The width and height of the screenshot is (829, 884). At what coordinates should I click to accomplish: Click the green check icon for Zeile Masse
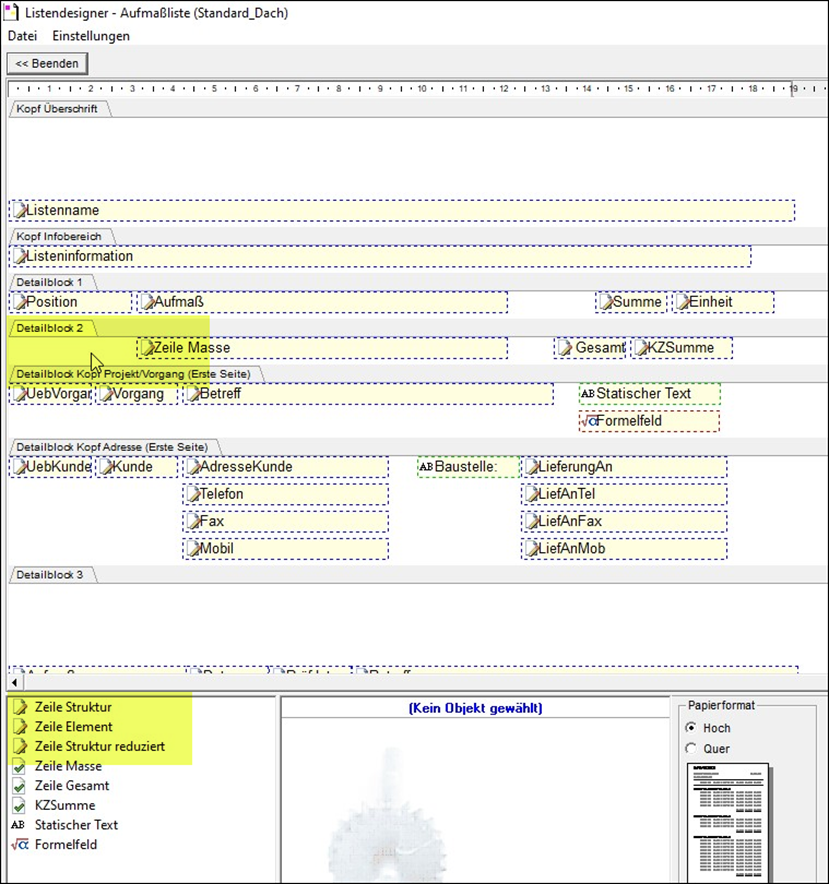click(18, 766)
